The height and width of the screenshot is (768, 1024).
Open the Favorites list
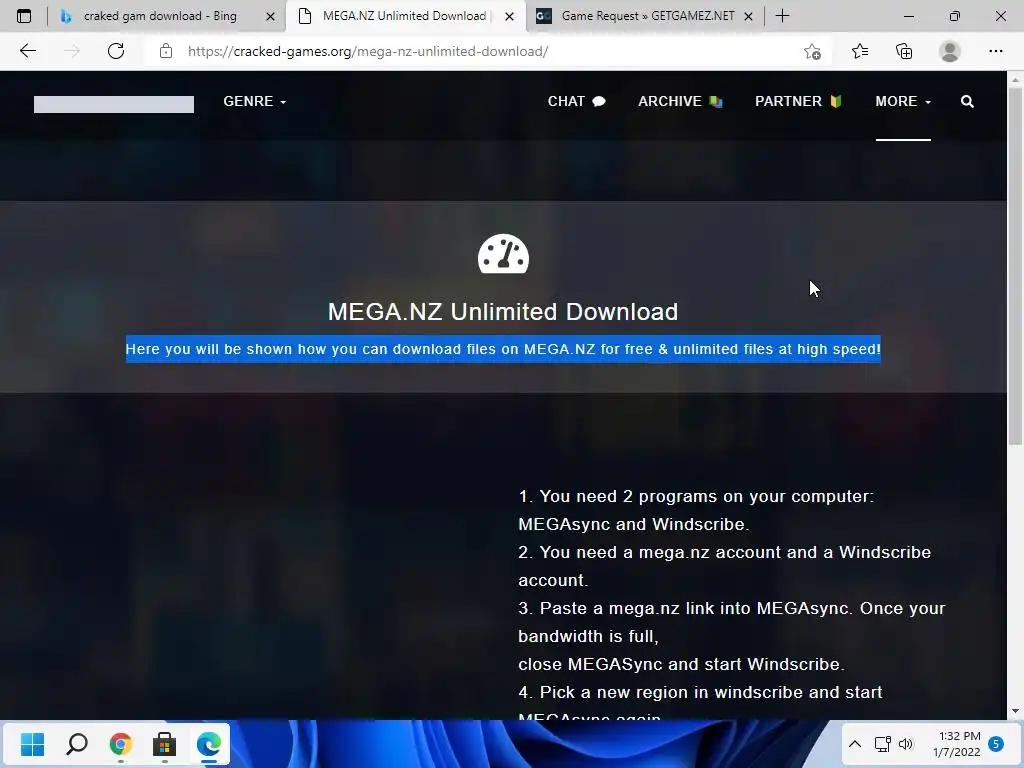click(x=859, y=51)
